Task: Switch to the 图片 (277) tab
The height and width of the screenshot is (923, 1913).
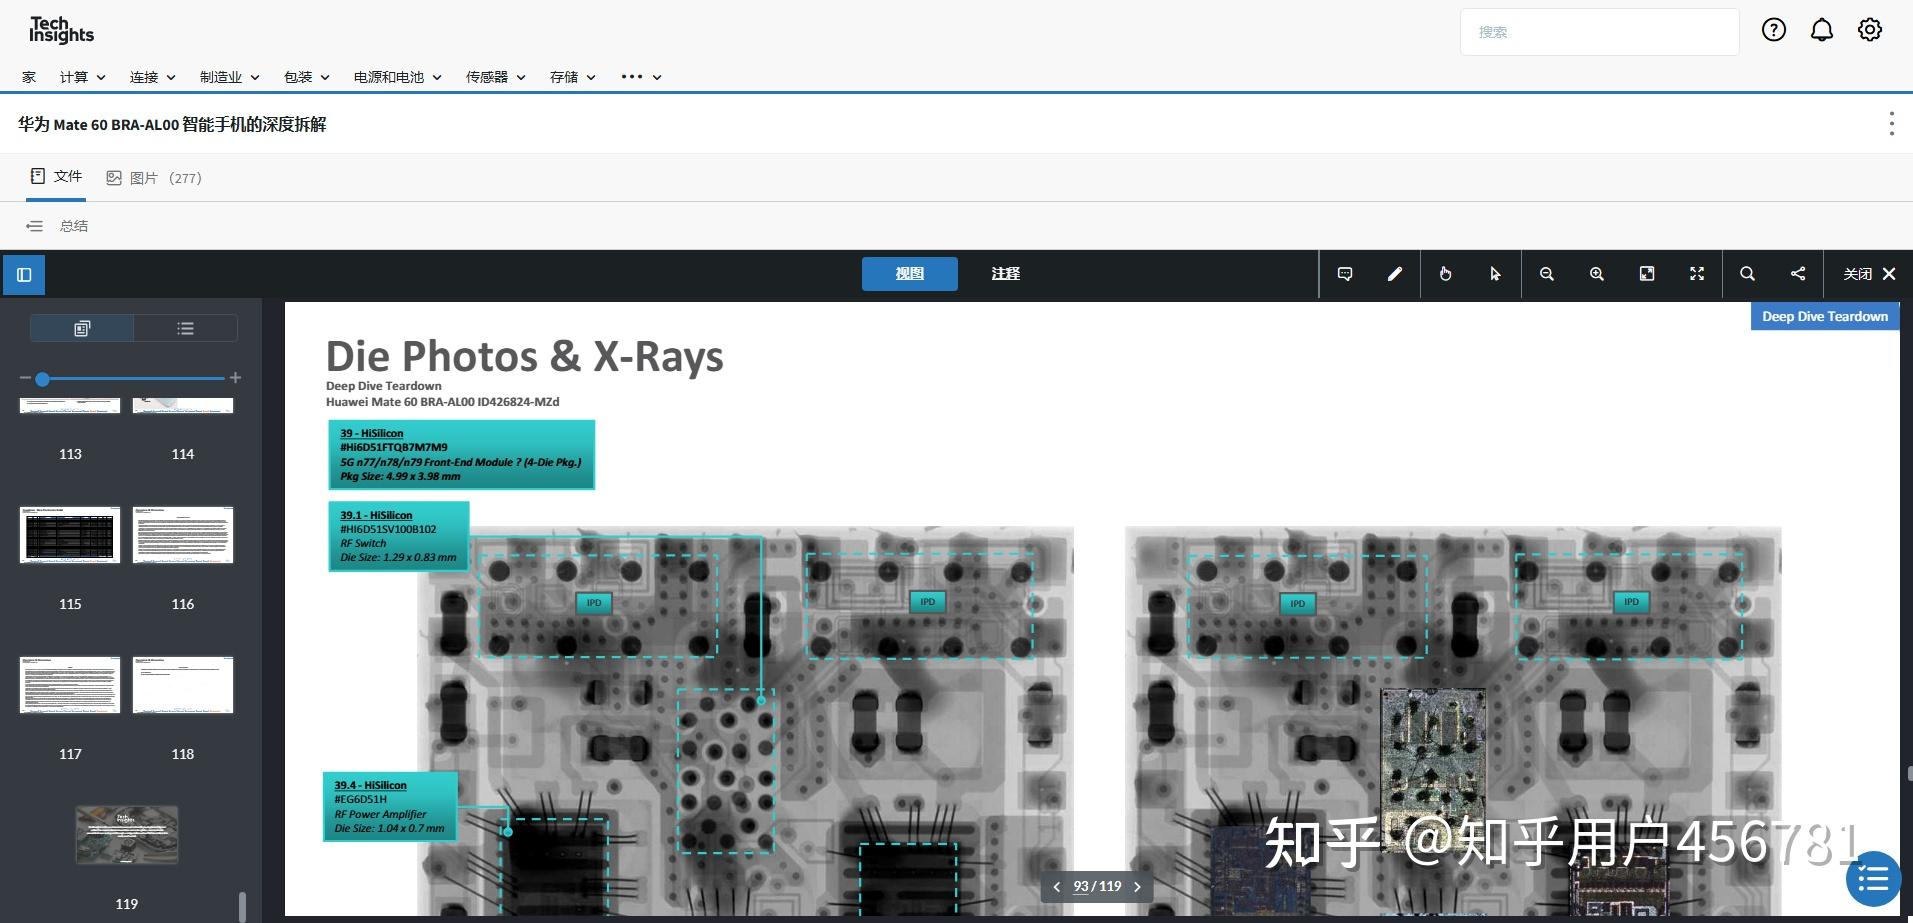Action: [x=154, y=178]
